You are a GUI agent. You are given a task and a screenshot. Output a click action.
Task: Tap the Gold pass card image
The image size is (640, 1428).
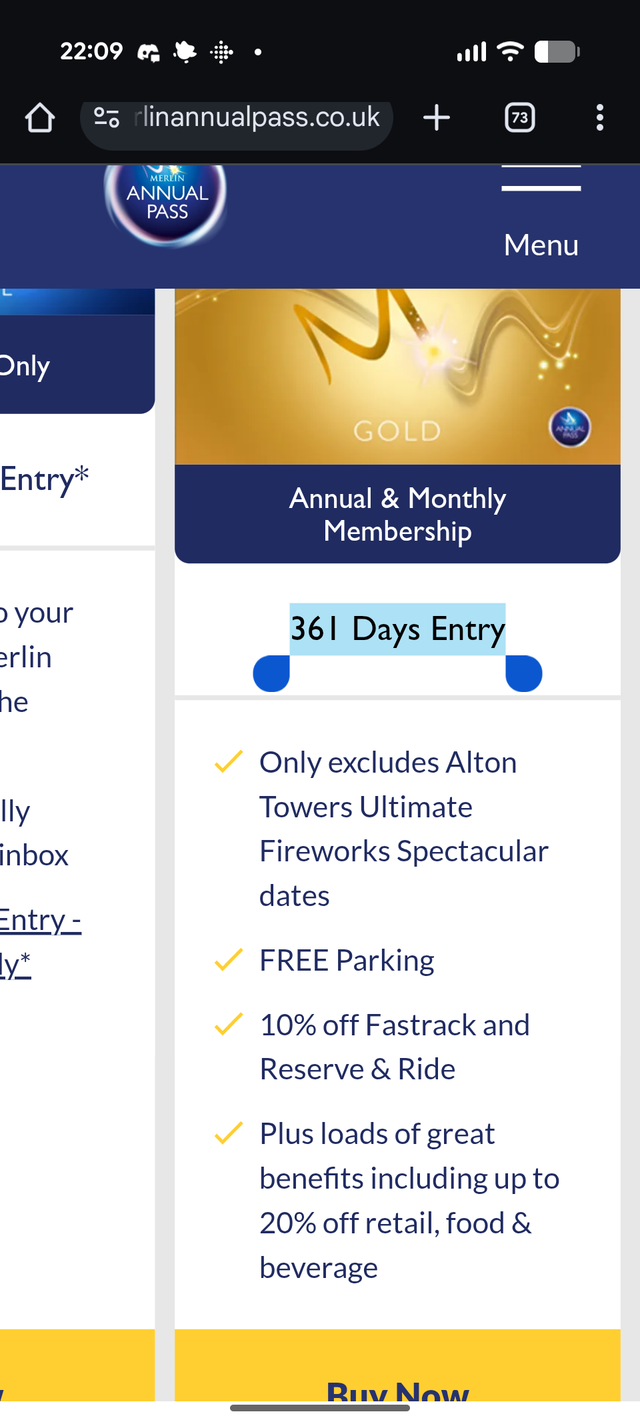click(397, 375)
